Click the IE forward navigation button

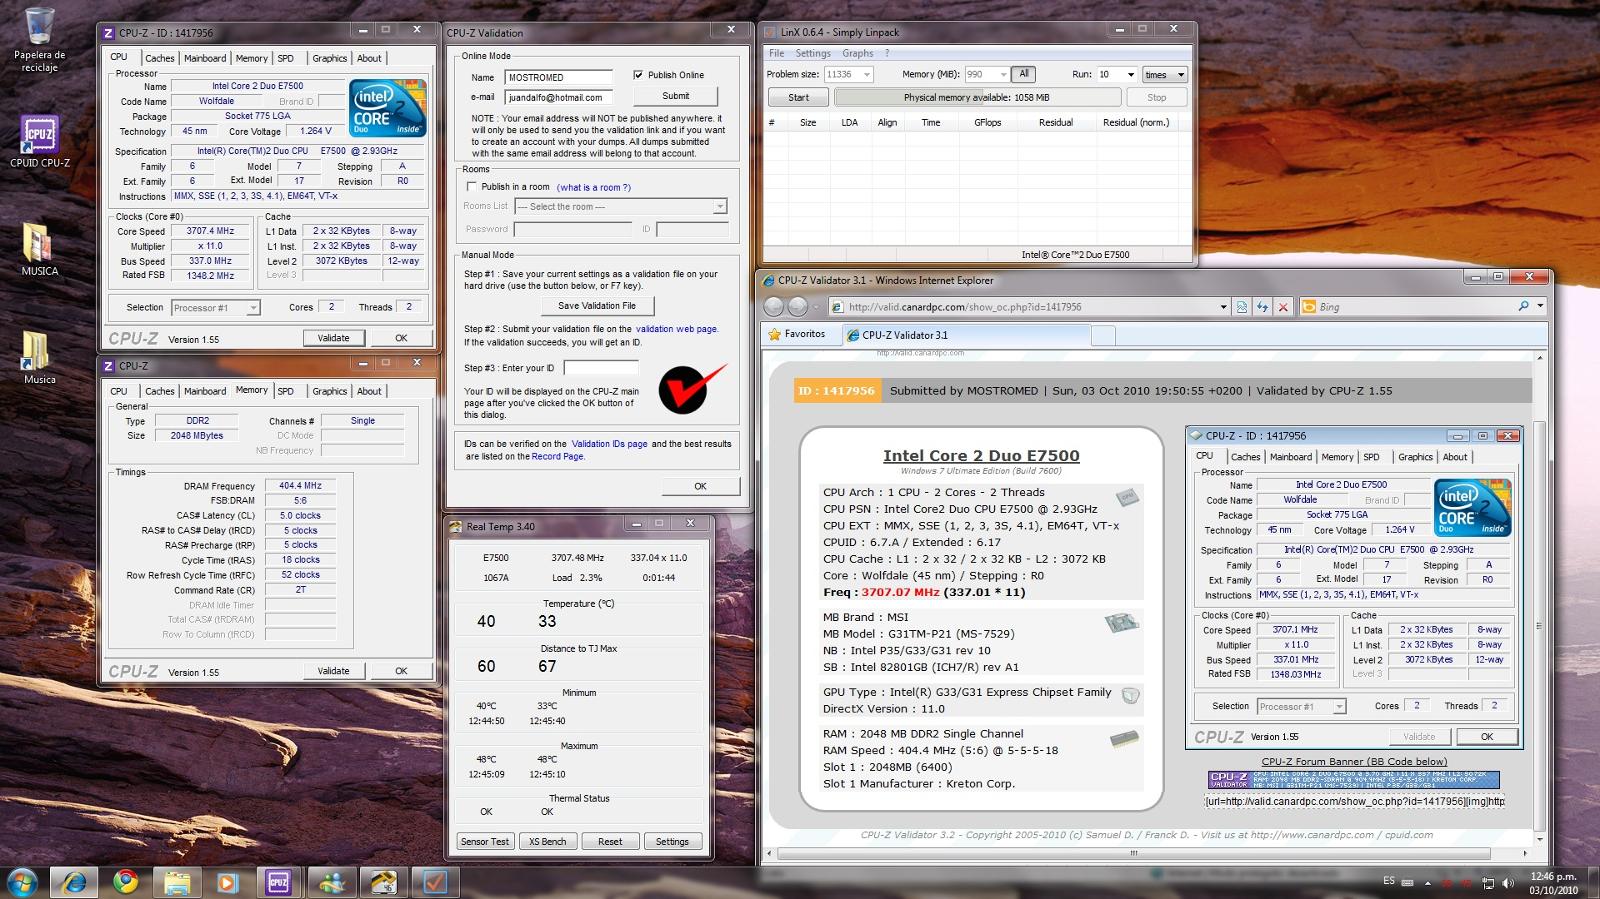click(798, 307)
